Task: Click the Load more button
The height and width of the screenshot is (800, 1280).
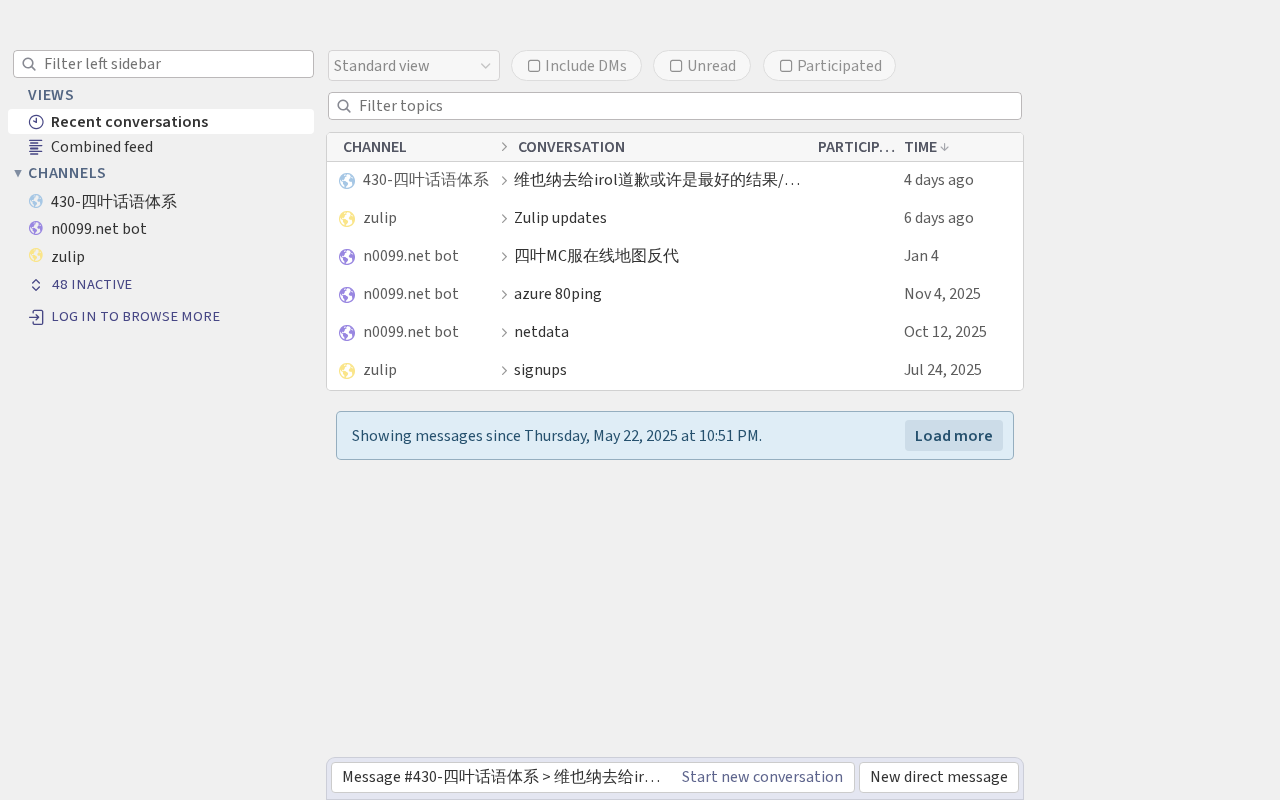Action: pyautogui.click(x=954, y=436)
